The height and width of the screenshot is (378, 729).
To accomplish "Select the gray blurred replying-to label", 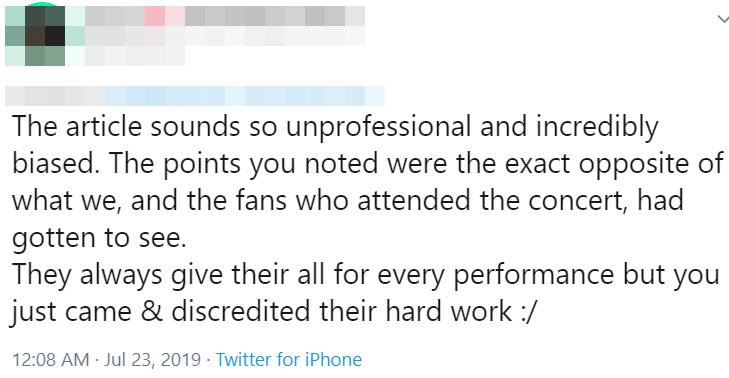I will point(55,96).
